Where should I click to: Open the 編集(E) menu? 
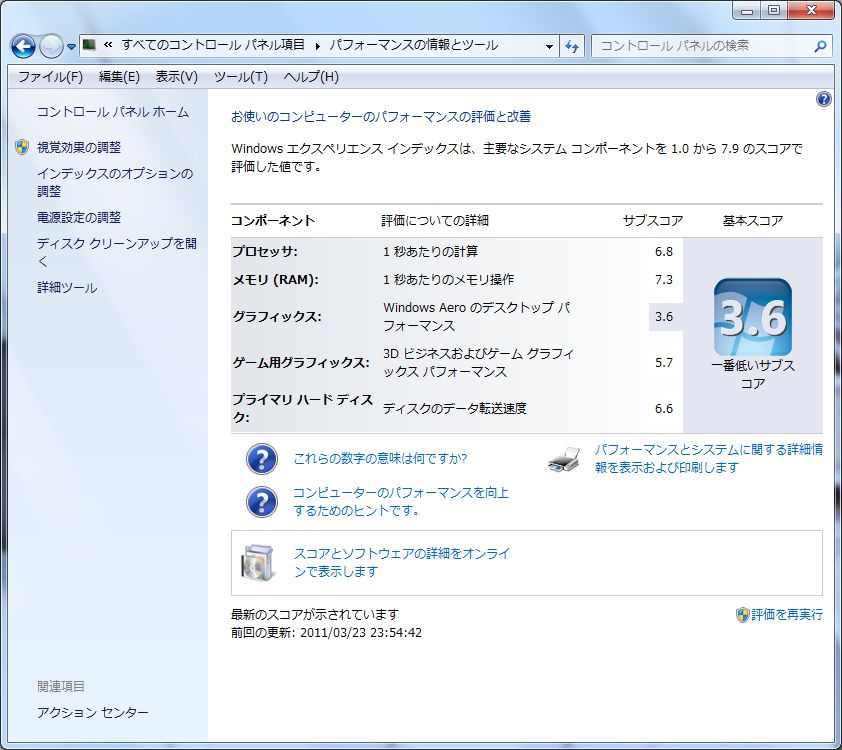tap(119, 77)
